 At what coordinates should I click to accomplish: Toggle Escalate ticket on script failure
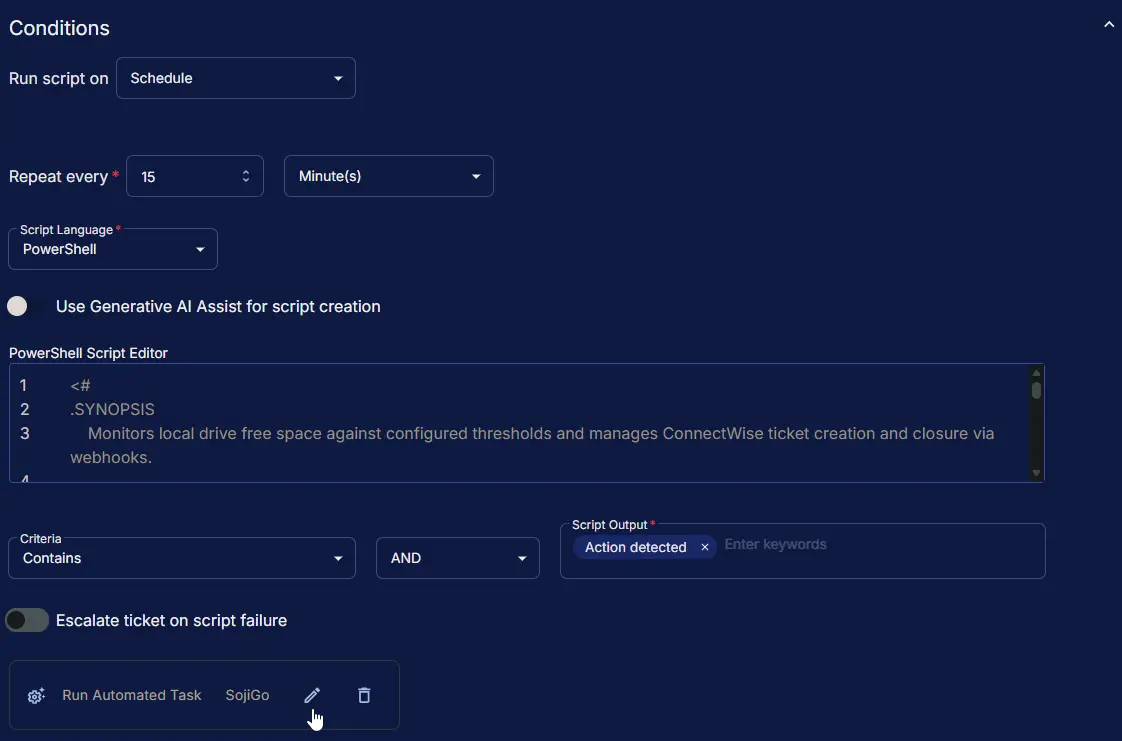point(27,620)
